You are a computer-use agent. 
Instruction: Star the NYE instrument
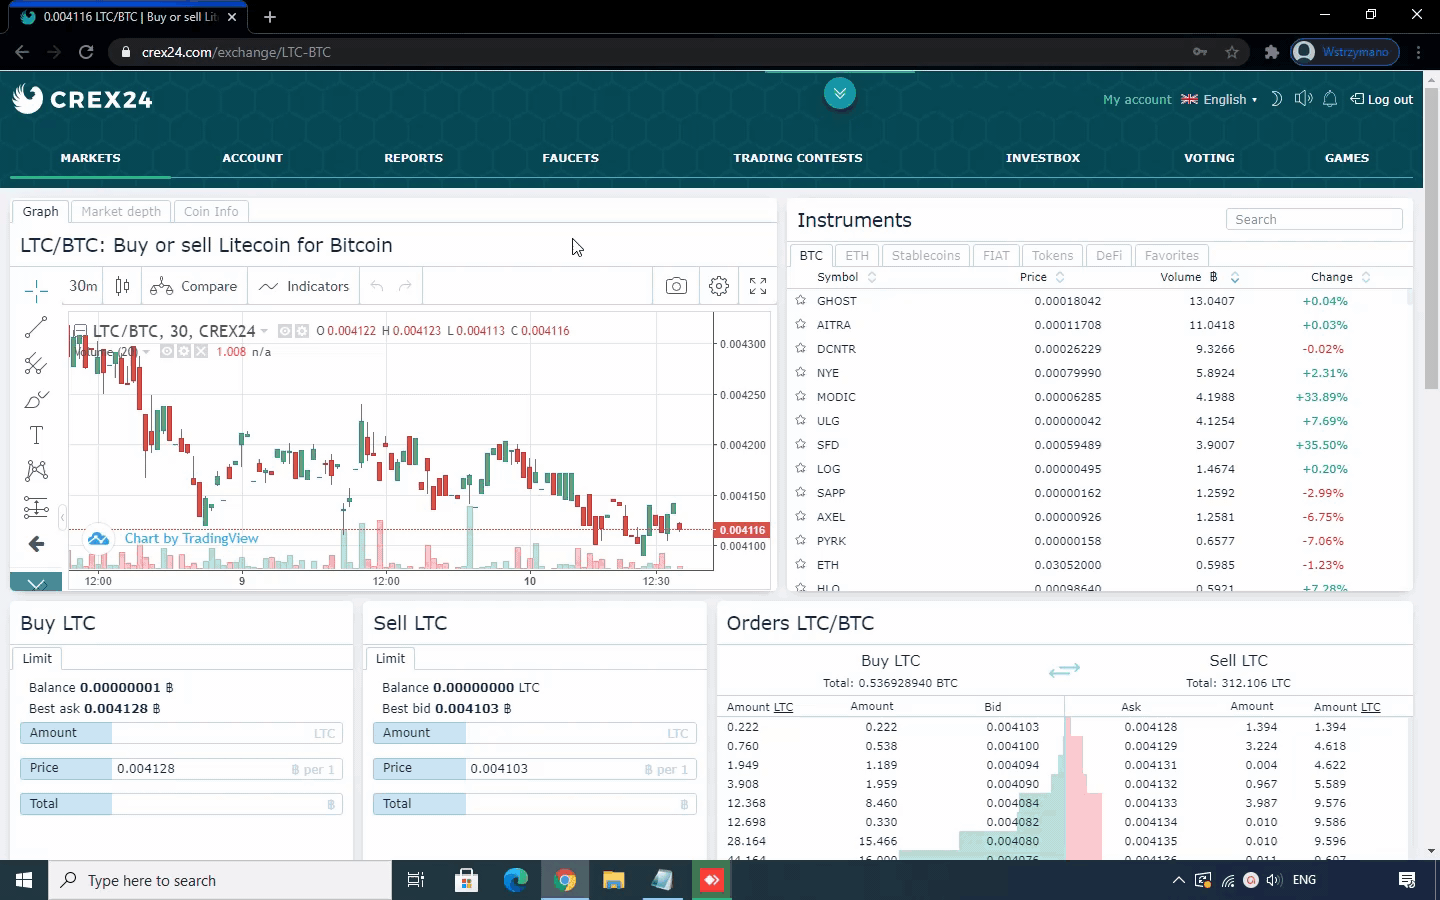pyautogui.click(x=800, y=372)
